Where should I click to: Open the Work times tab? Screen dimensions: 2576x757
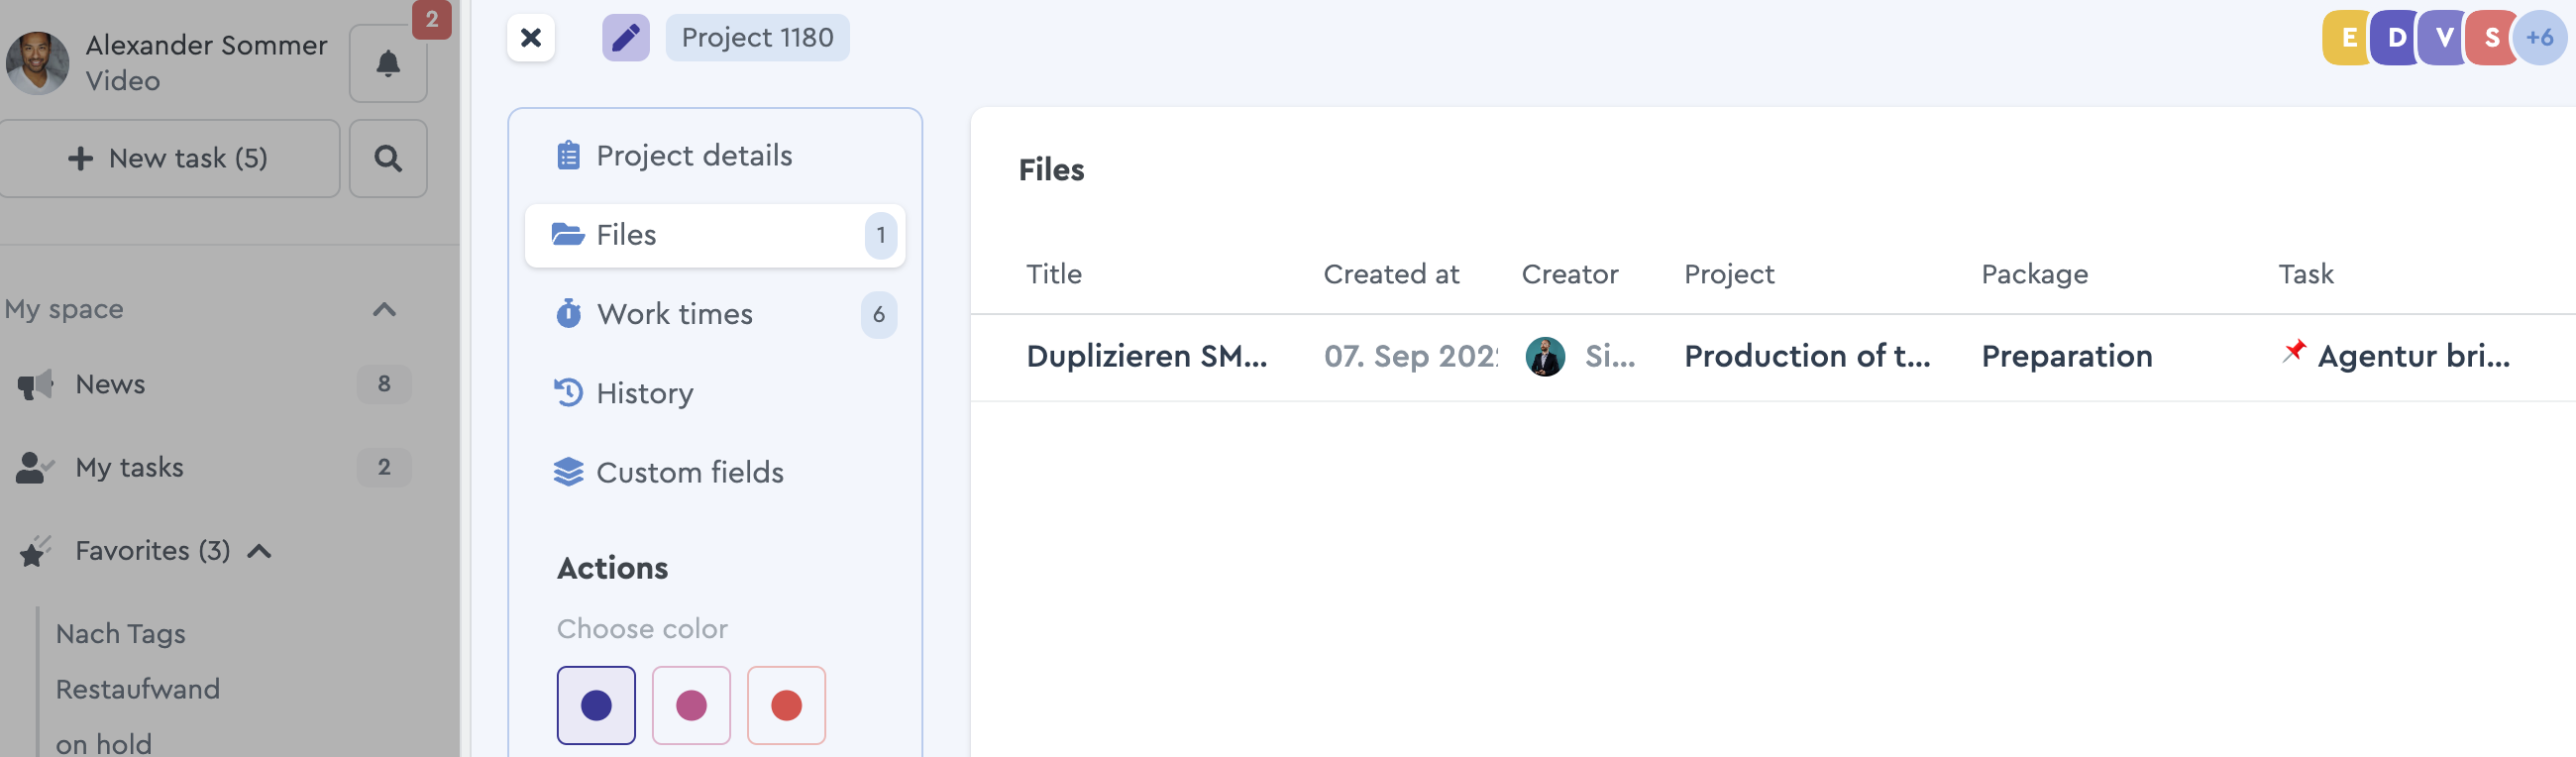[714, 314]
